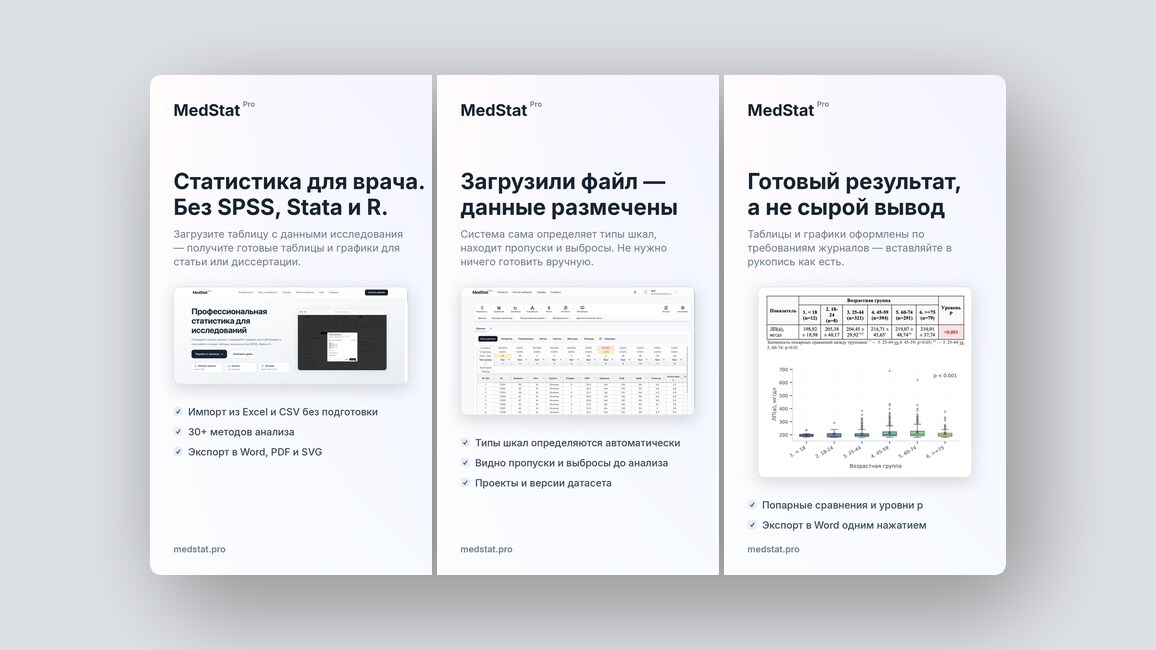Viewport: 1156px width, 650px height.
Task: Click checkmark beside "Видно пропуски и выбросы до анализа"
Action: coord(465,462)
